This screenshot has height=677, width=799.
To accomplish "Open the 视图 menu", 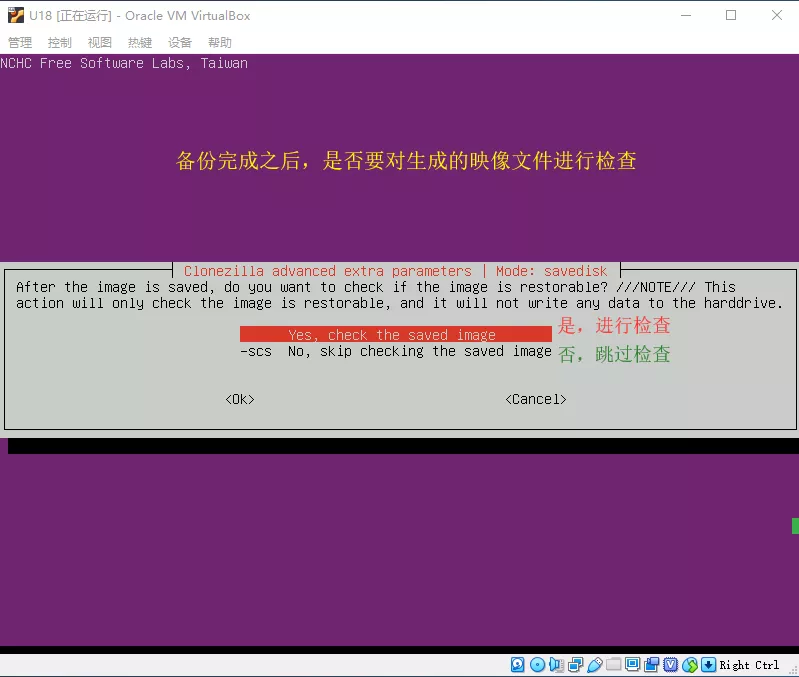I will click(99, 42).
